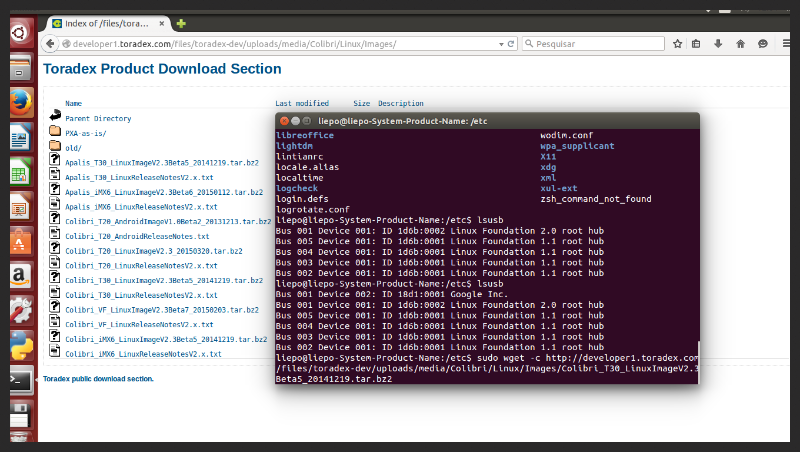This screenshot has width=800, height=452.
Task: Reload the page with refresh icon
Action: pyautogui.click(x=510, y=44)
